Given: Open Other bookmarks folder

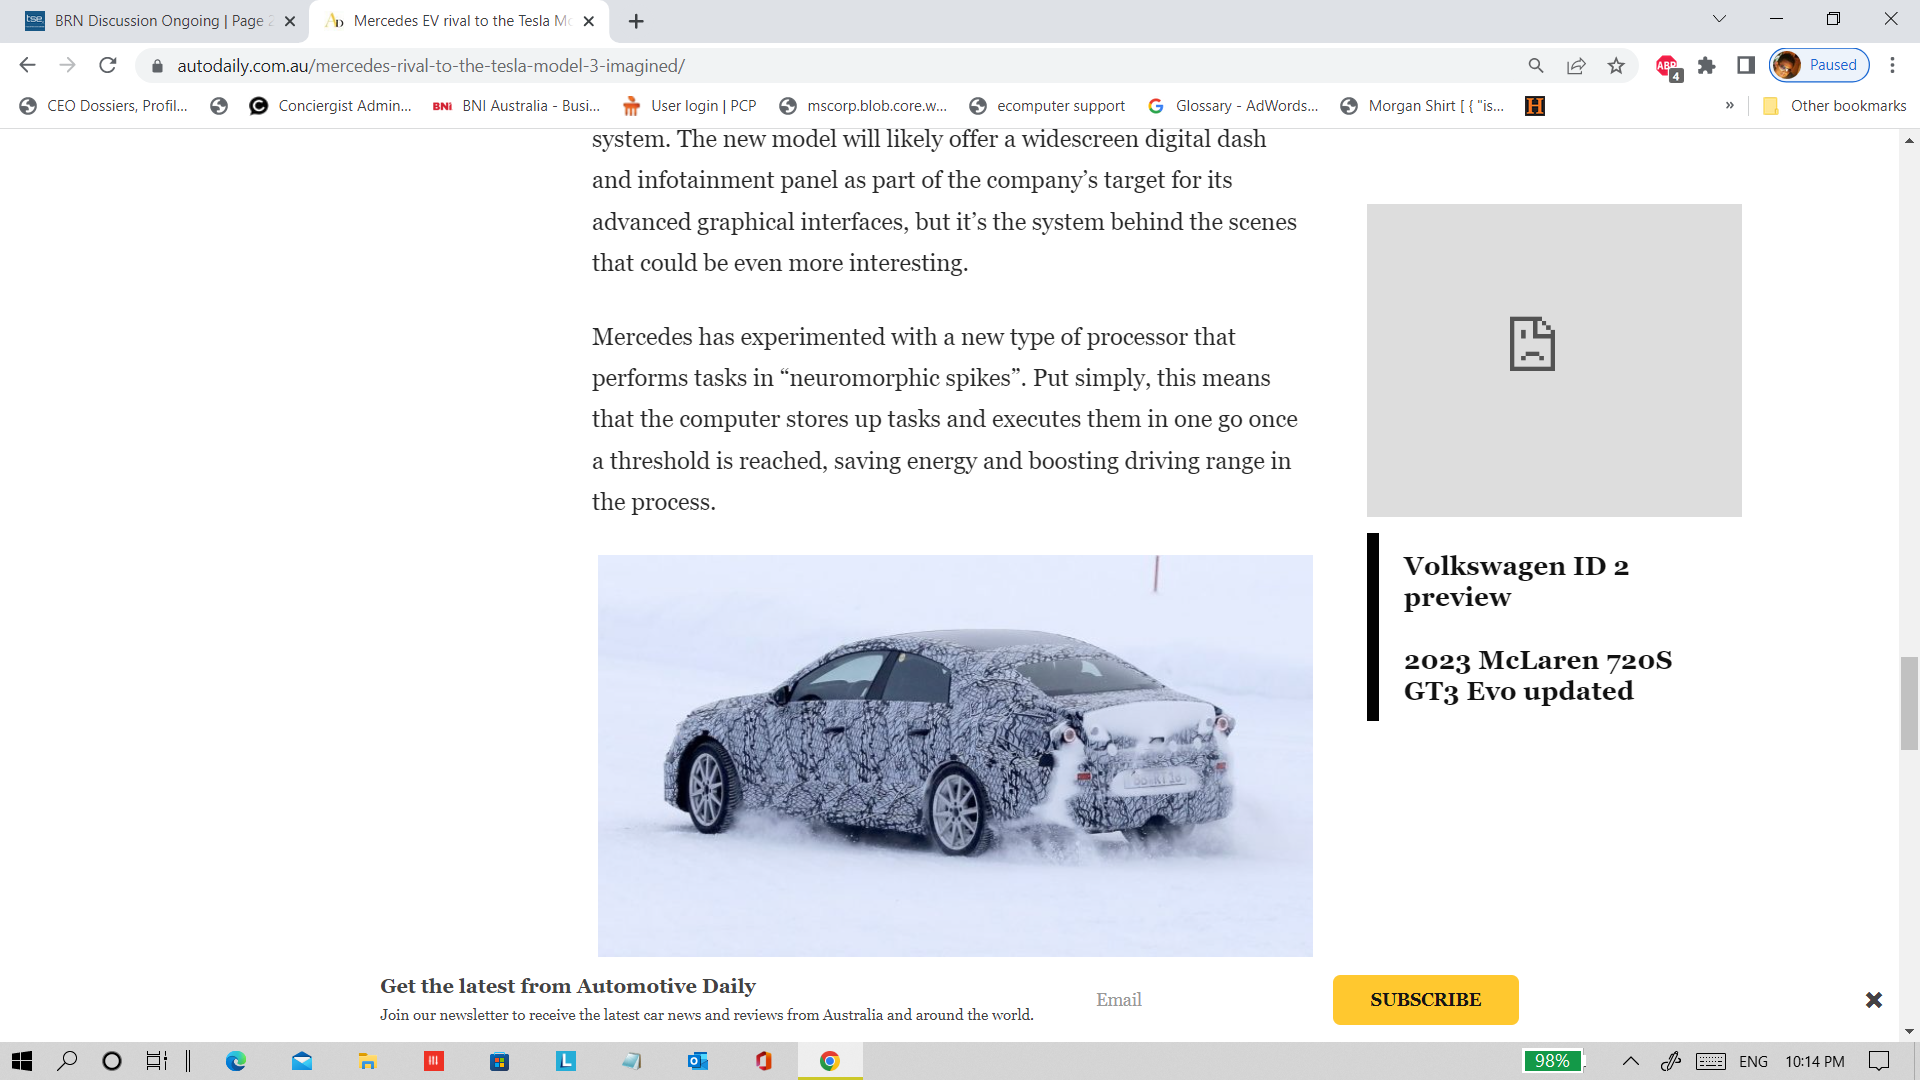Looking at the screenshot, I should [1834, 106].
